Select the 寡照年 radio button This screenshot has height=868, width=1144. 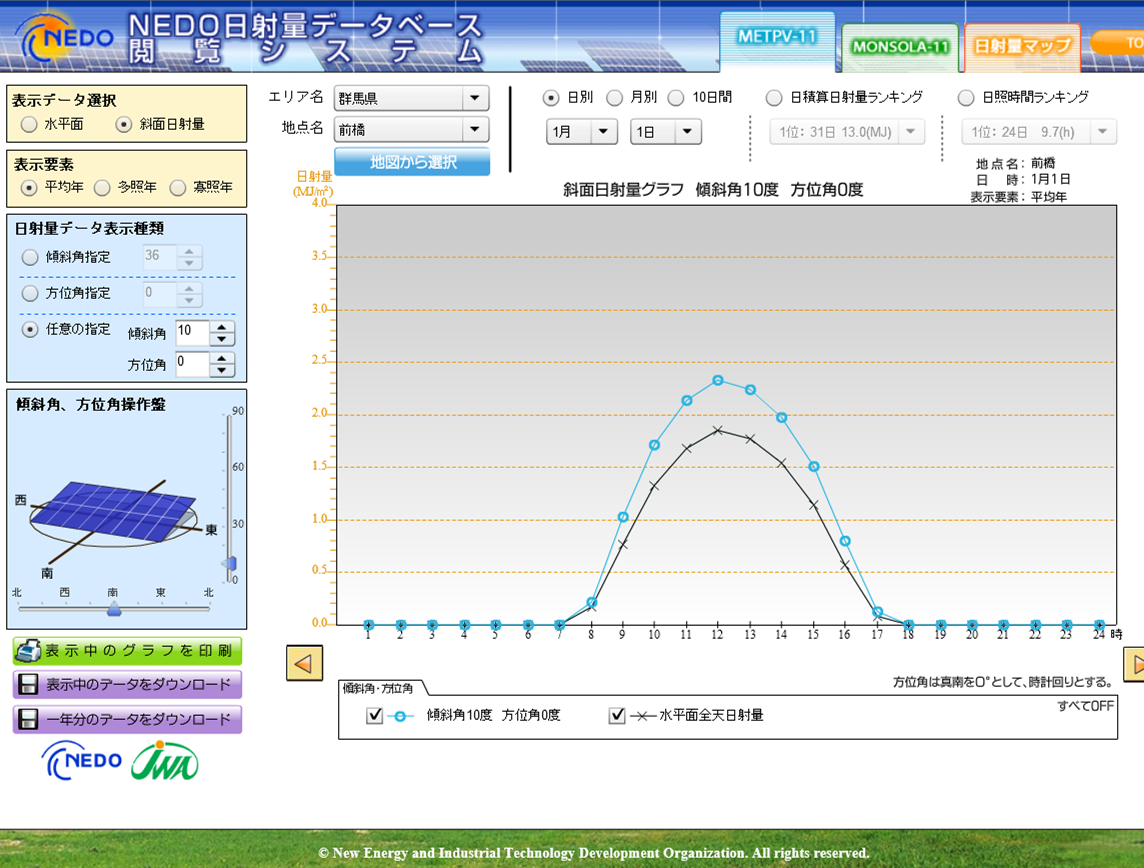click(x=177, y=187)
